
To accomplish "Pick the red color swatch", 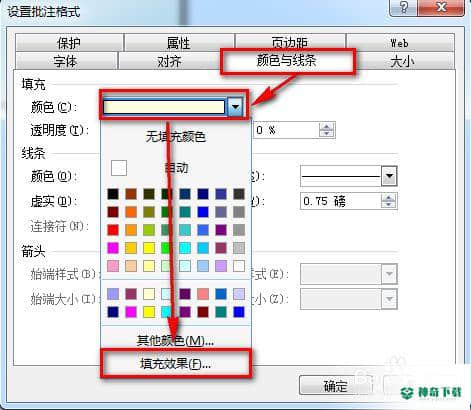I will pyautogui.click(x=113, y=230).
